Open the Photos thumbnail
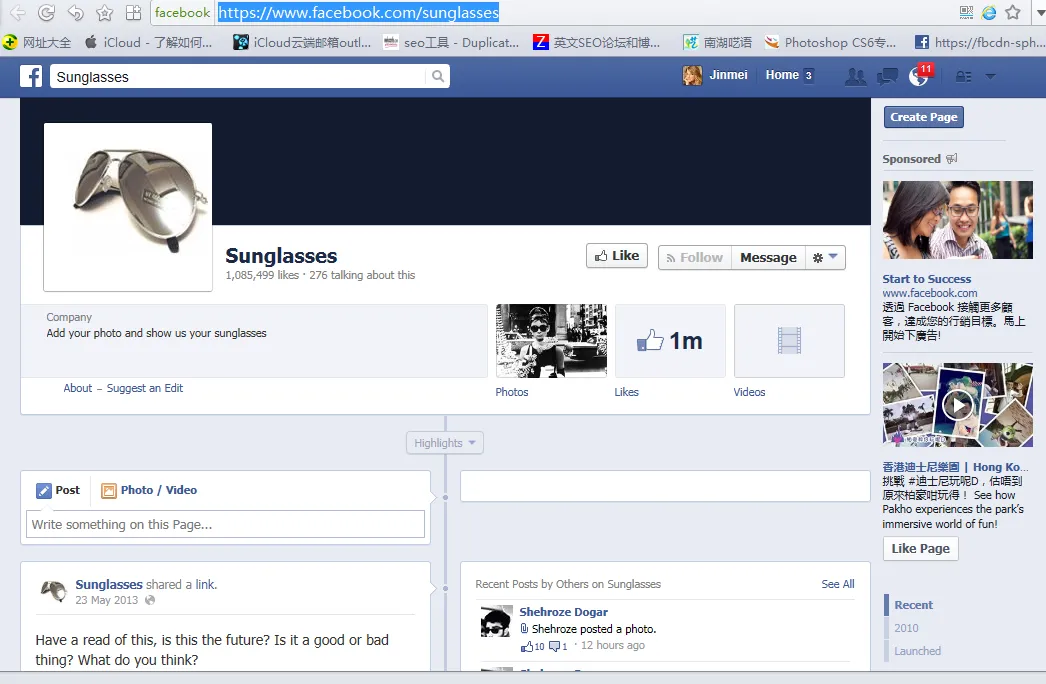1046x684 pixels. pyautogui.click(x=551, y=341)
